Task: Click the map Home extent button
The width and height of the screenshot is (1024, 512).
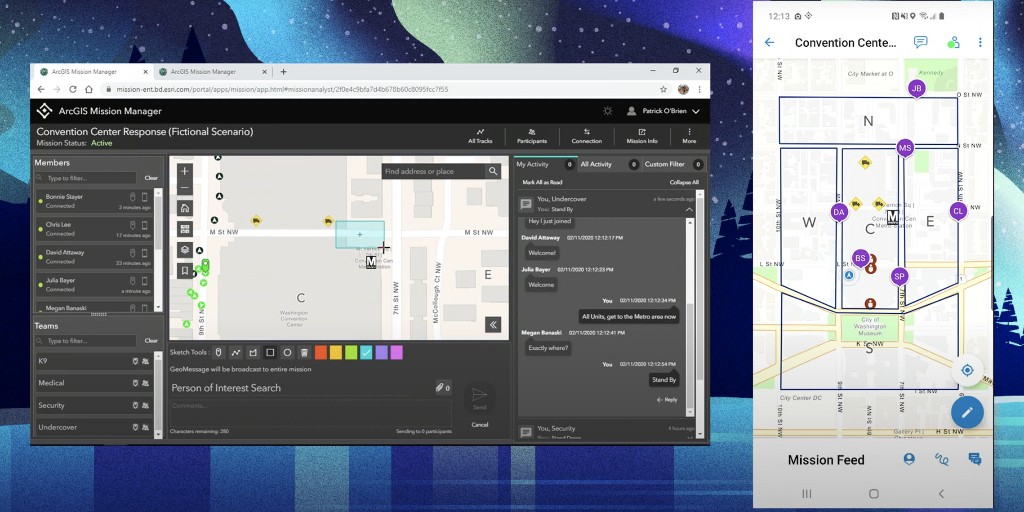Action: (185, 208)
